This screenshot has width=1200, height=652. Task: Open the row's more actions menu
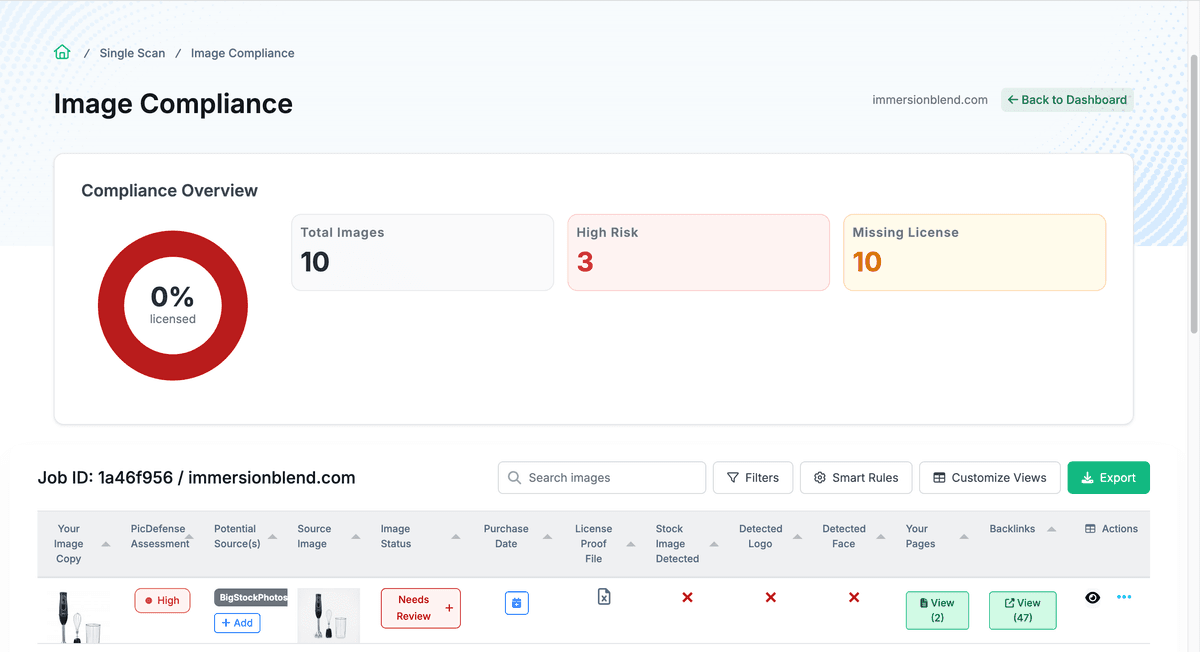pyautogui.click(x=1124, y=597)
